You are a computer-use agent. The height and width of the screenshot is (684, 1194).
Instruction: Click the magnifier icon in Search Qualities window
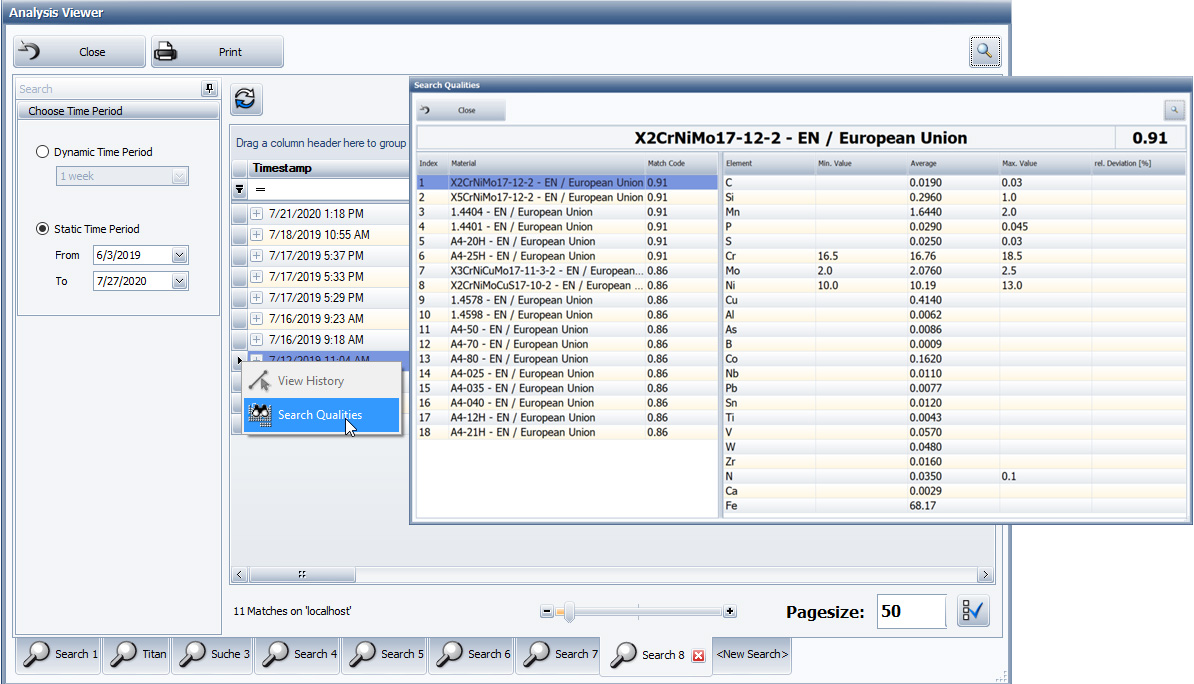click(1175, 110)
